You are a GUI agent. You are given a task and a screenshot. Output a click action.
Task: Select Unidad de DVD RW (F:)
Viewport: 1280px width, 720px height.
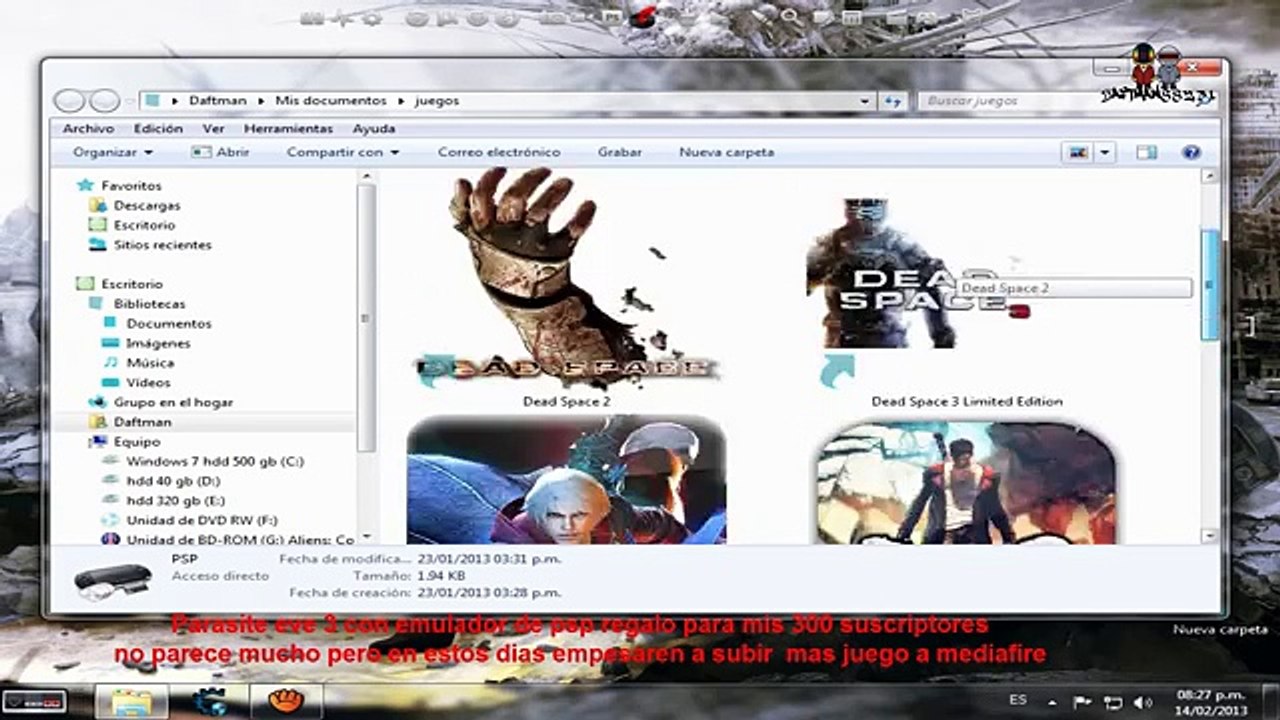click(x=201, y=521)
